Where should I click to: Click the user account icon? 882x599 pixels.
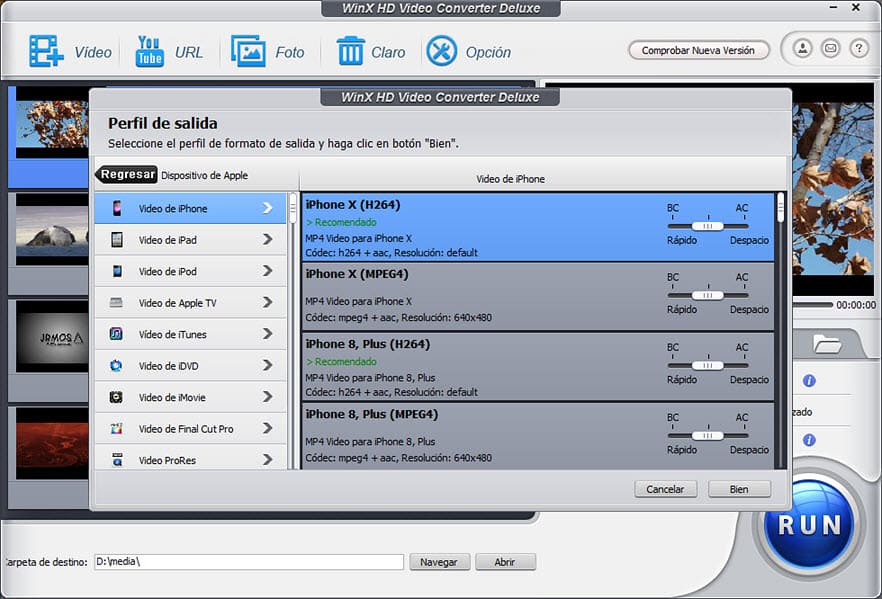pyautogui.click(x=803, y=48)
